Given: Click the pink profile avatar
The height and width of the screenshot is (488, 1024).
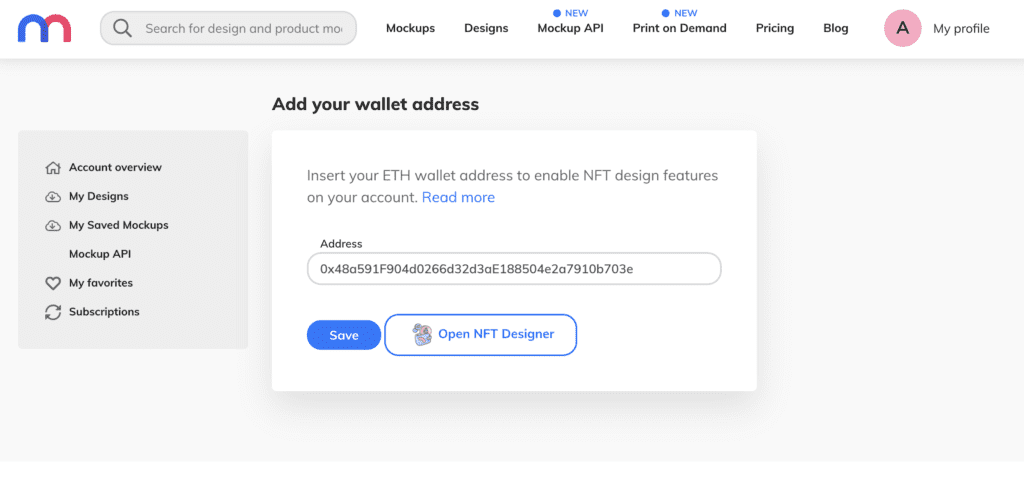Looking at the screenshot, I should tap(903, 28).
